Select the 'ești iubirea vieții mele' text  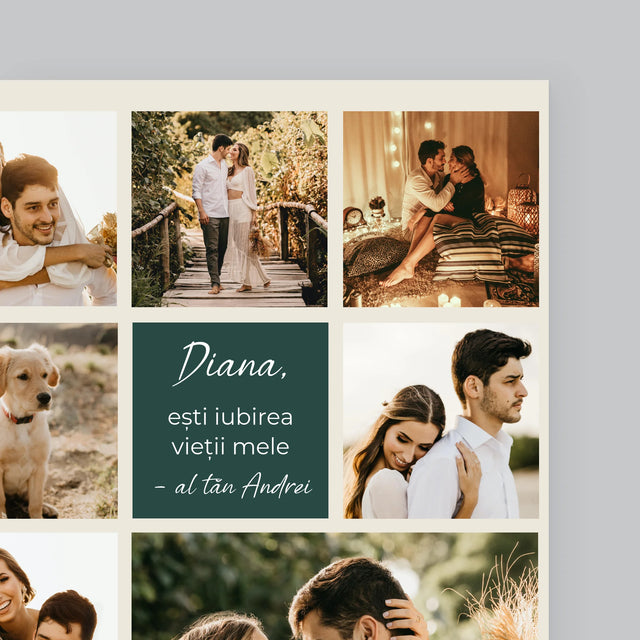(230, 431)
